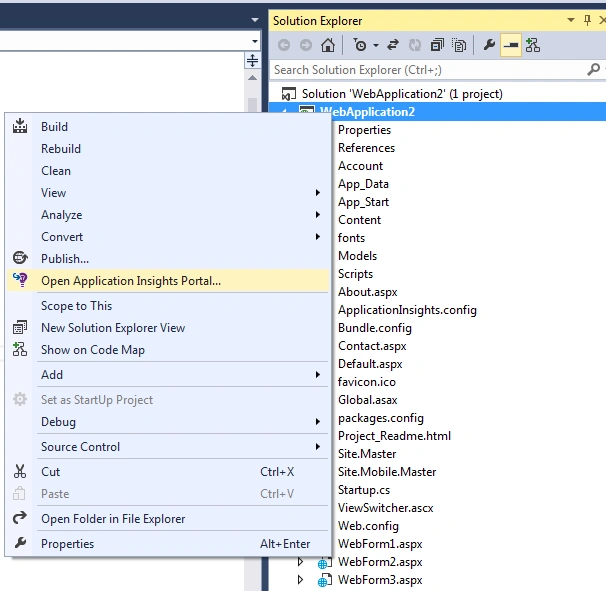Click the Collapse All toolbar icon
This screenshot has height=591, width=606.
point(437,45)
